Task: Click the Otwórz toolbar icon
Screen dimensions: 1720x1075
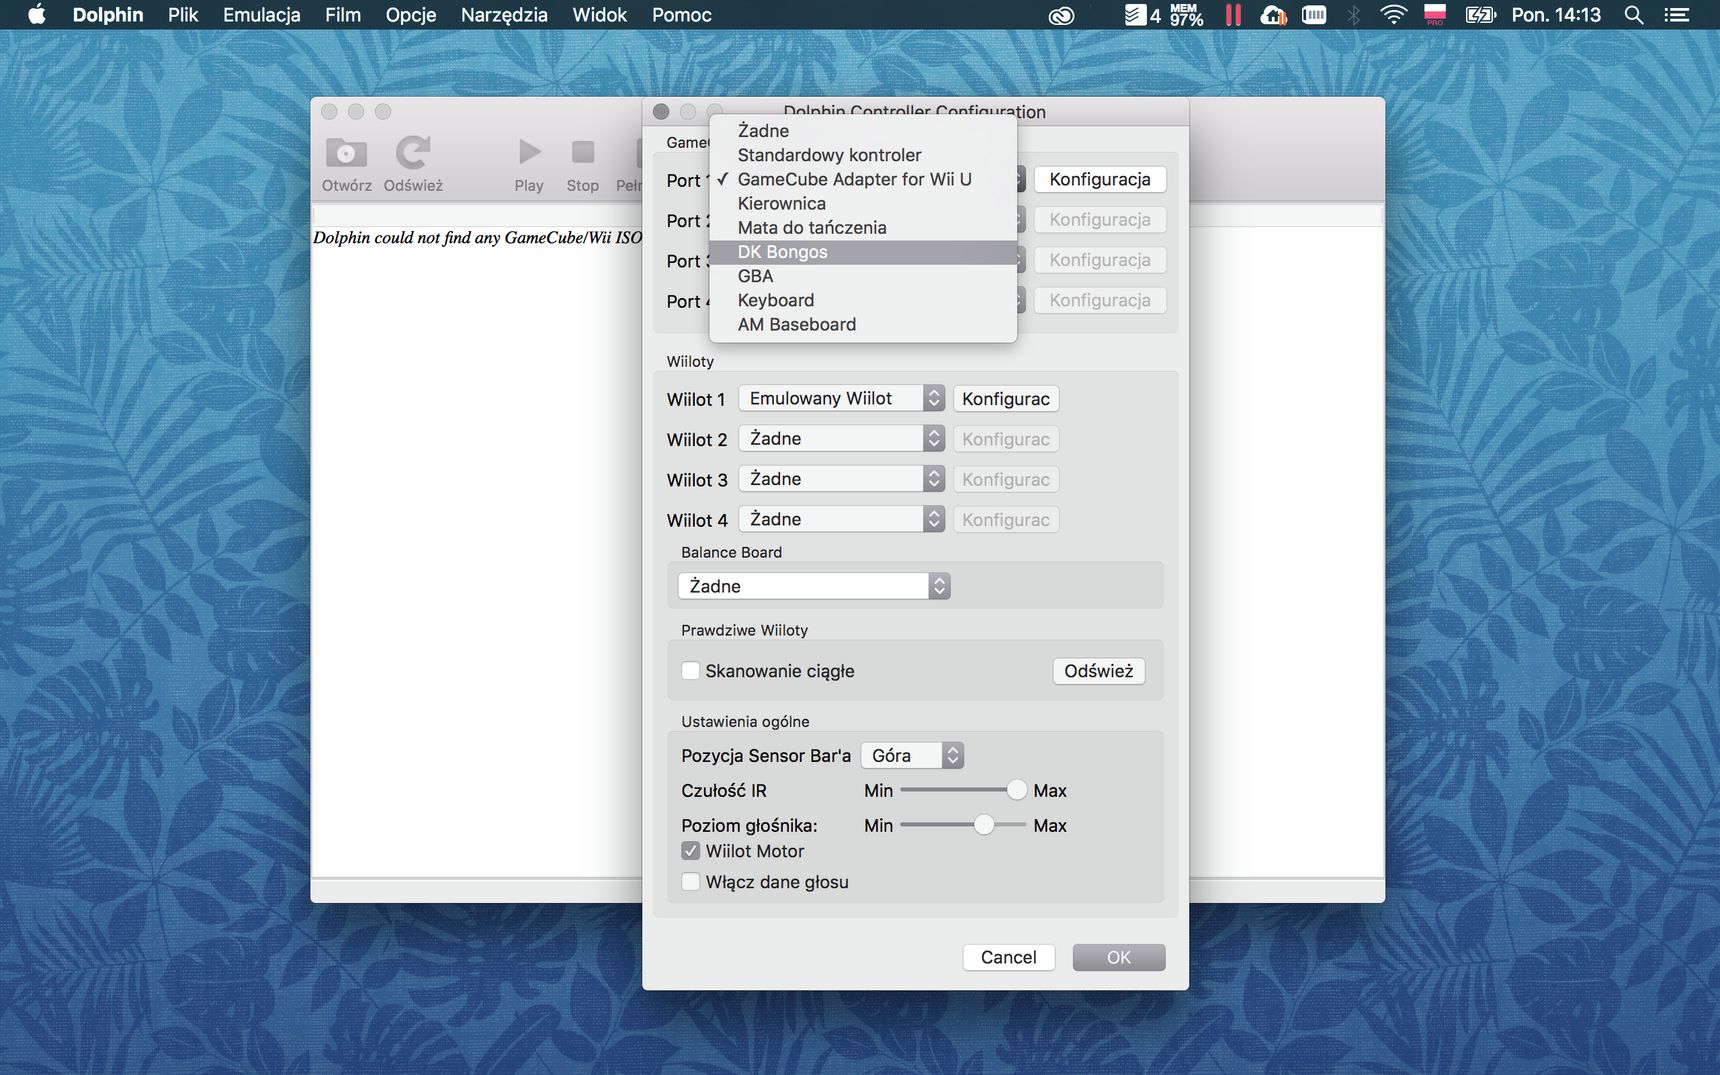Action: (346, 165)
